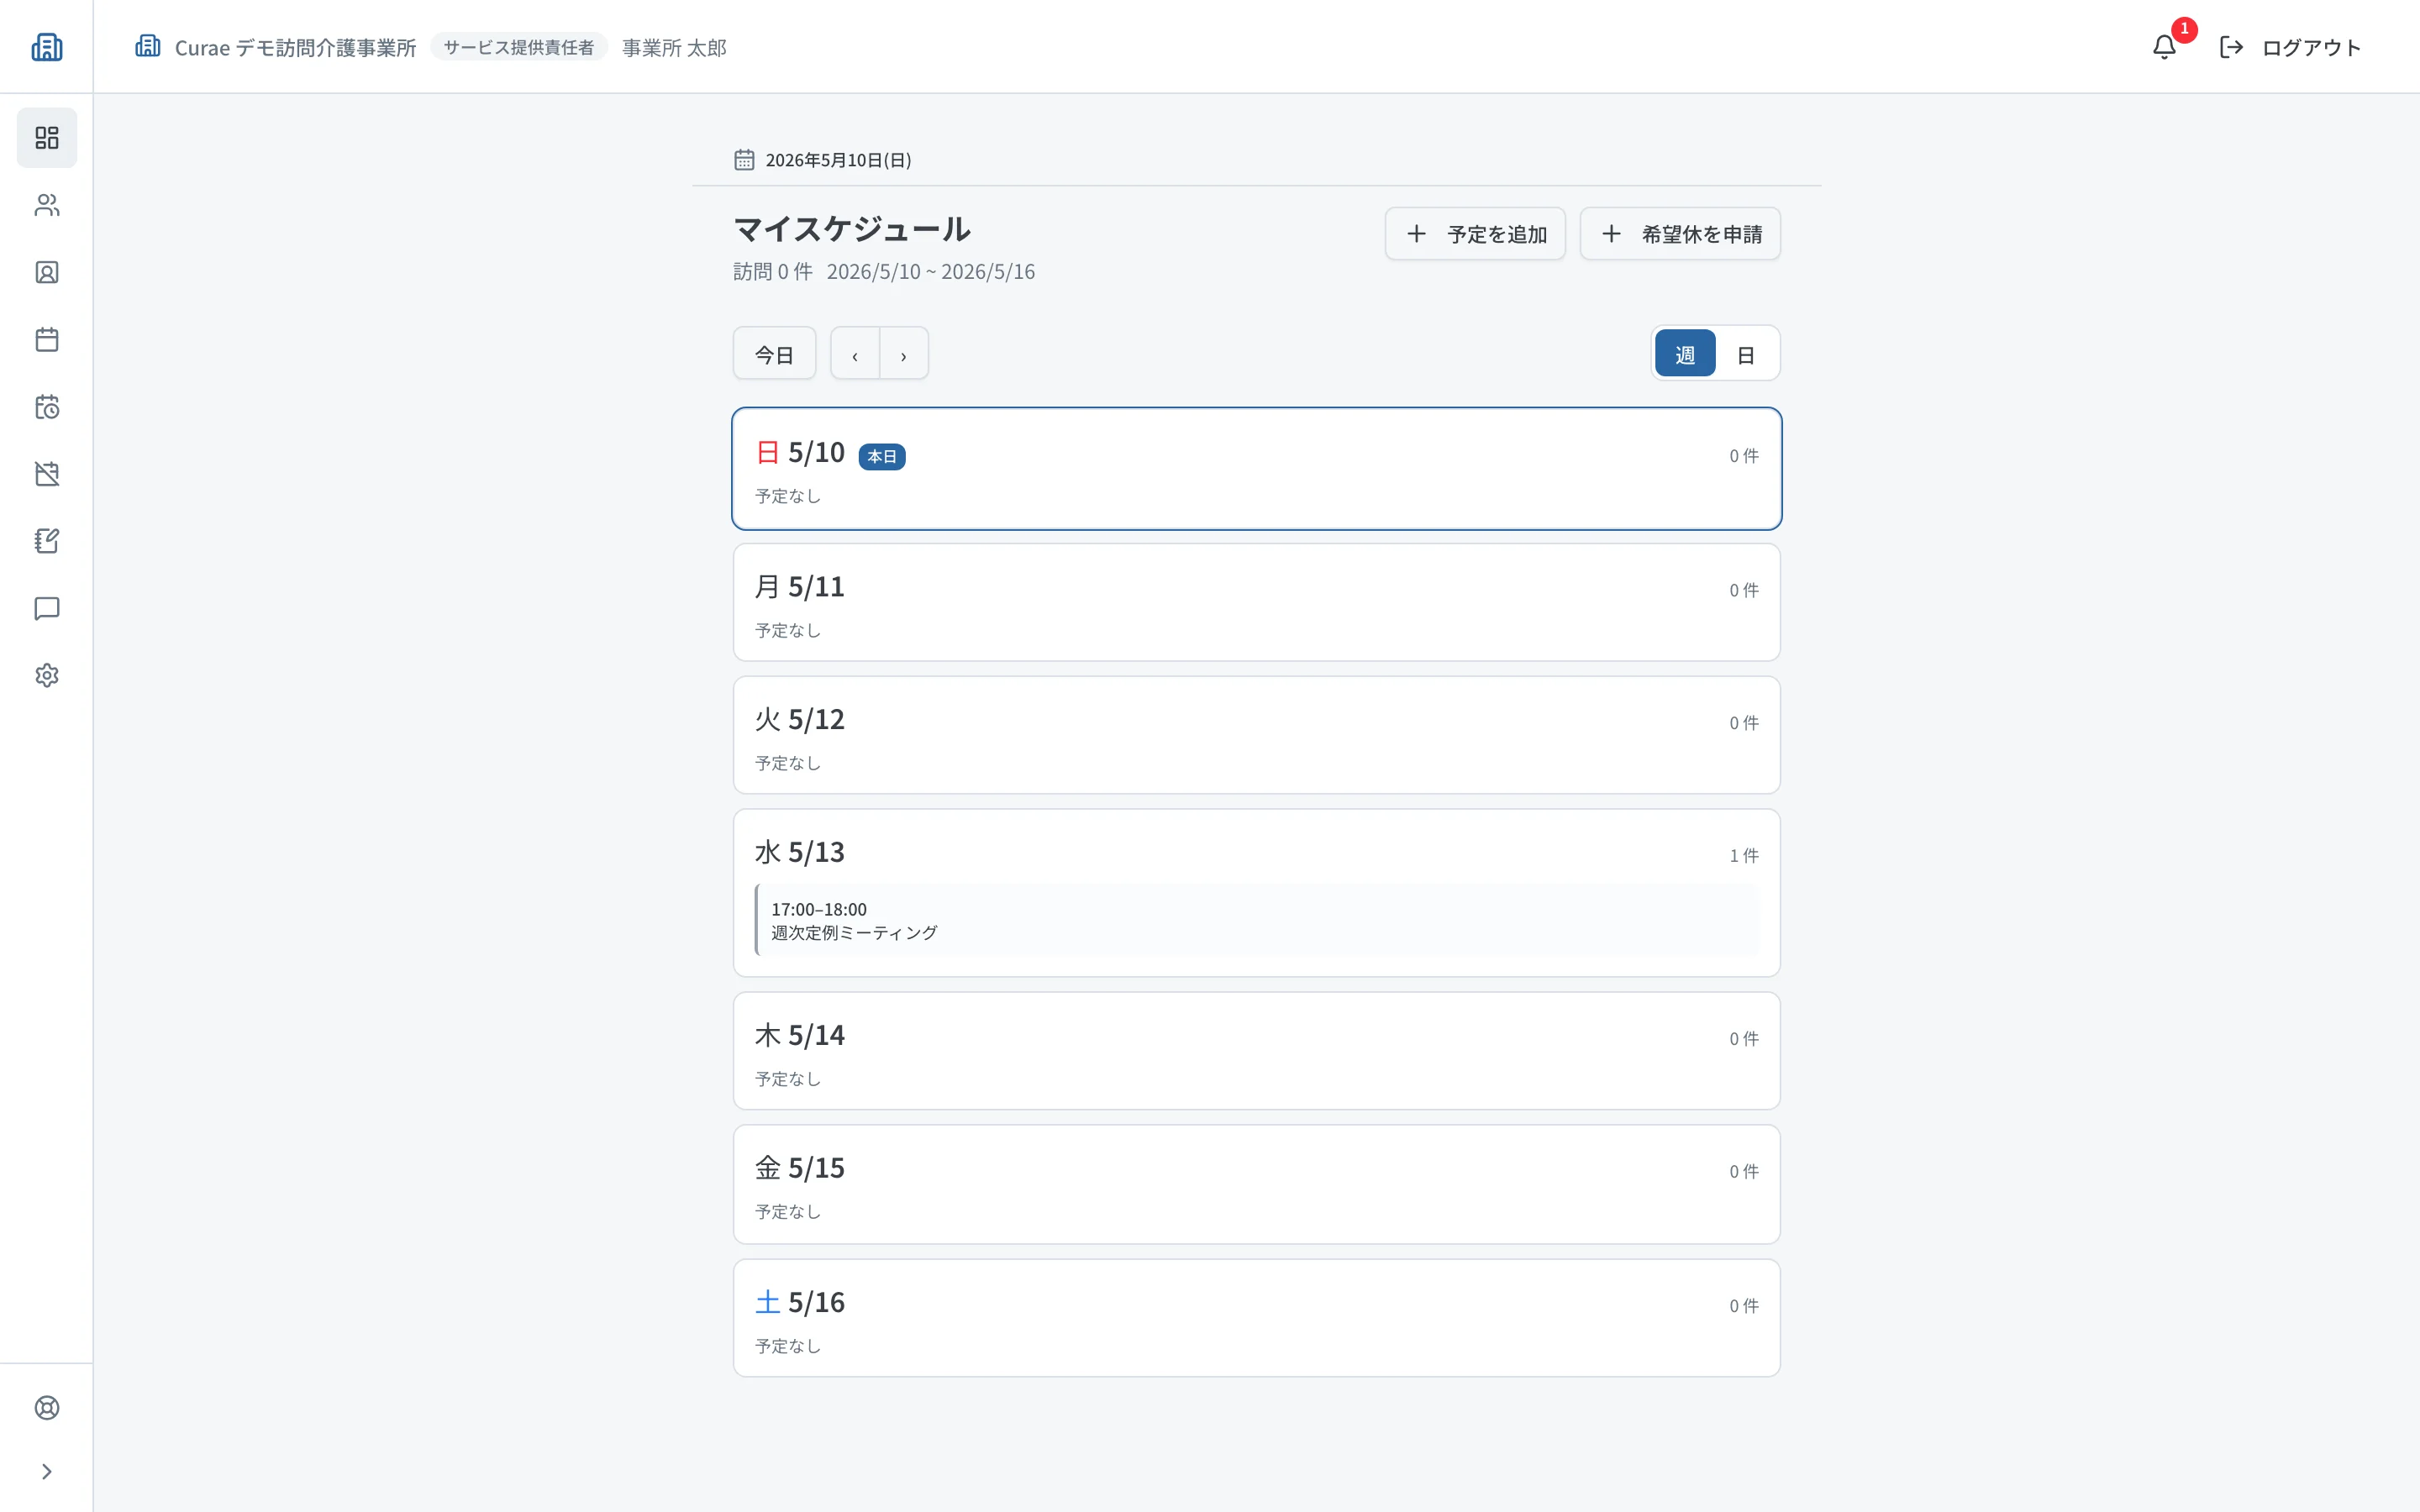
Task: Go to the previous week
Action: pos(855,354)
